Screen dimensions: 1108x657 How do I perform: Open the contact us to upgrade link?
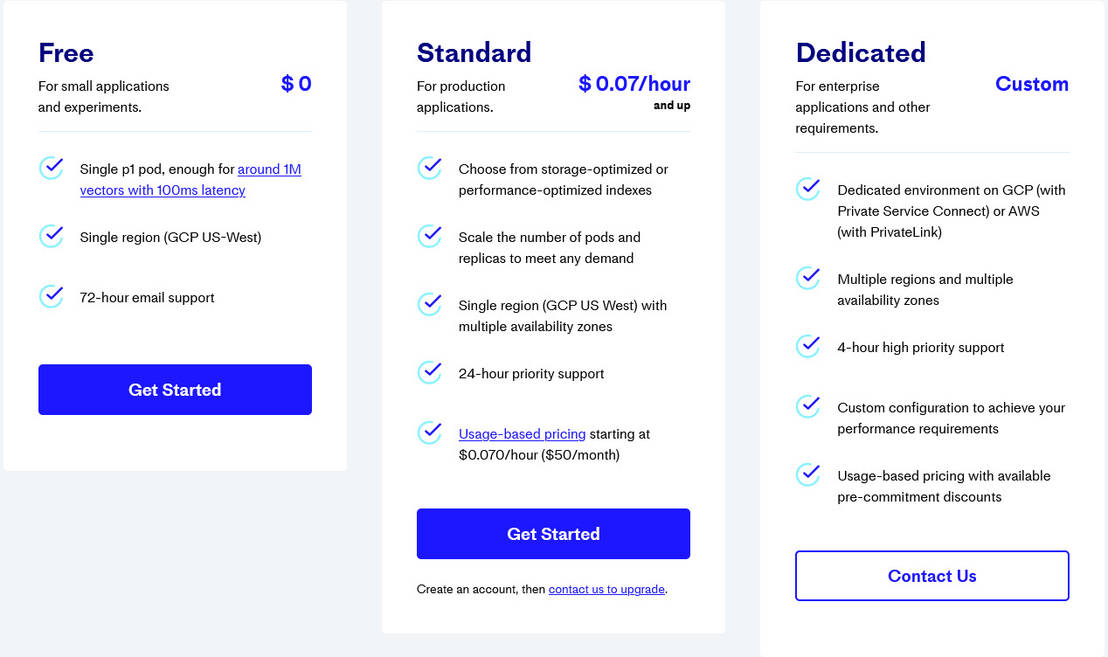pyautogui.click(x=606, y=589)
